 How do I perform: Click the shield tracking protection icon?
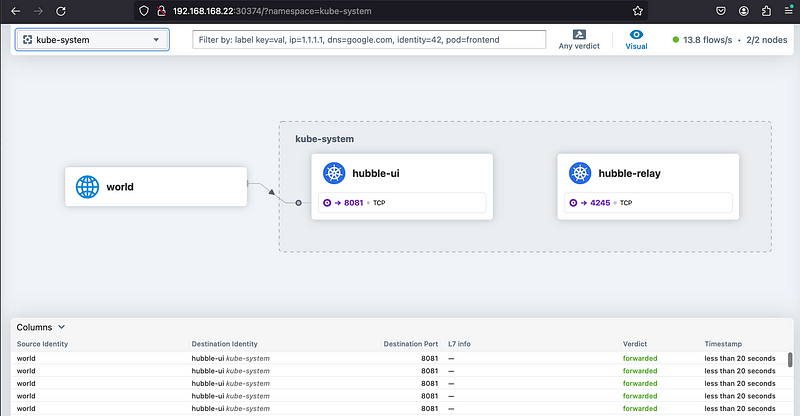click(146, 11)
